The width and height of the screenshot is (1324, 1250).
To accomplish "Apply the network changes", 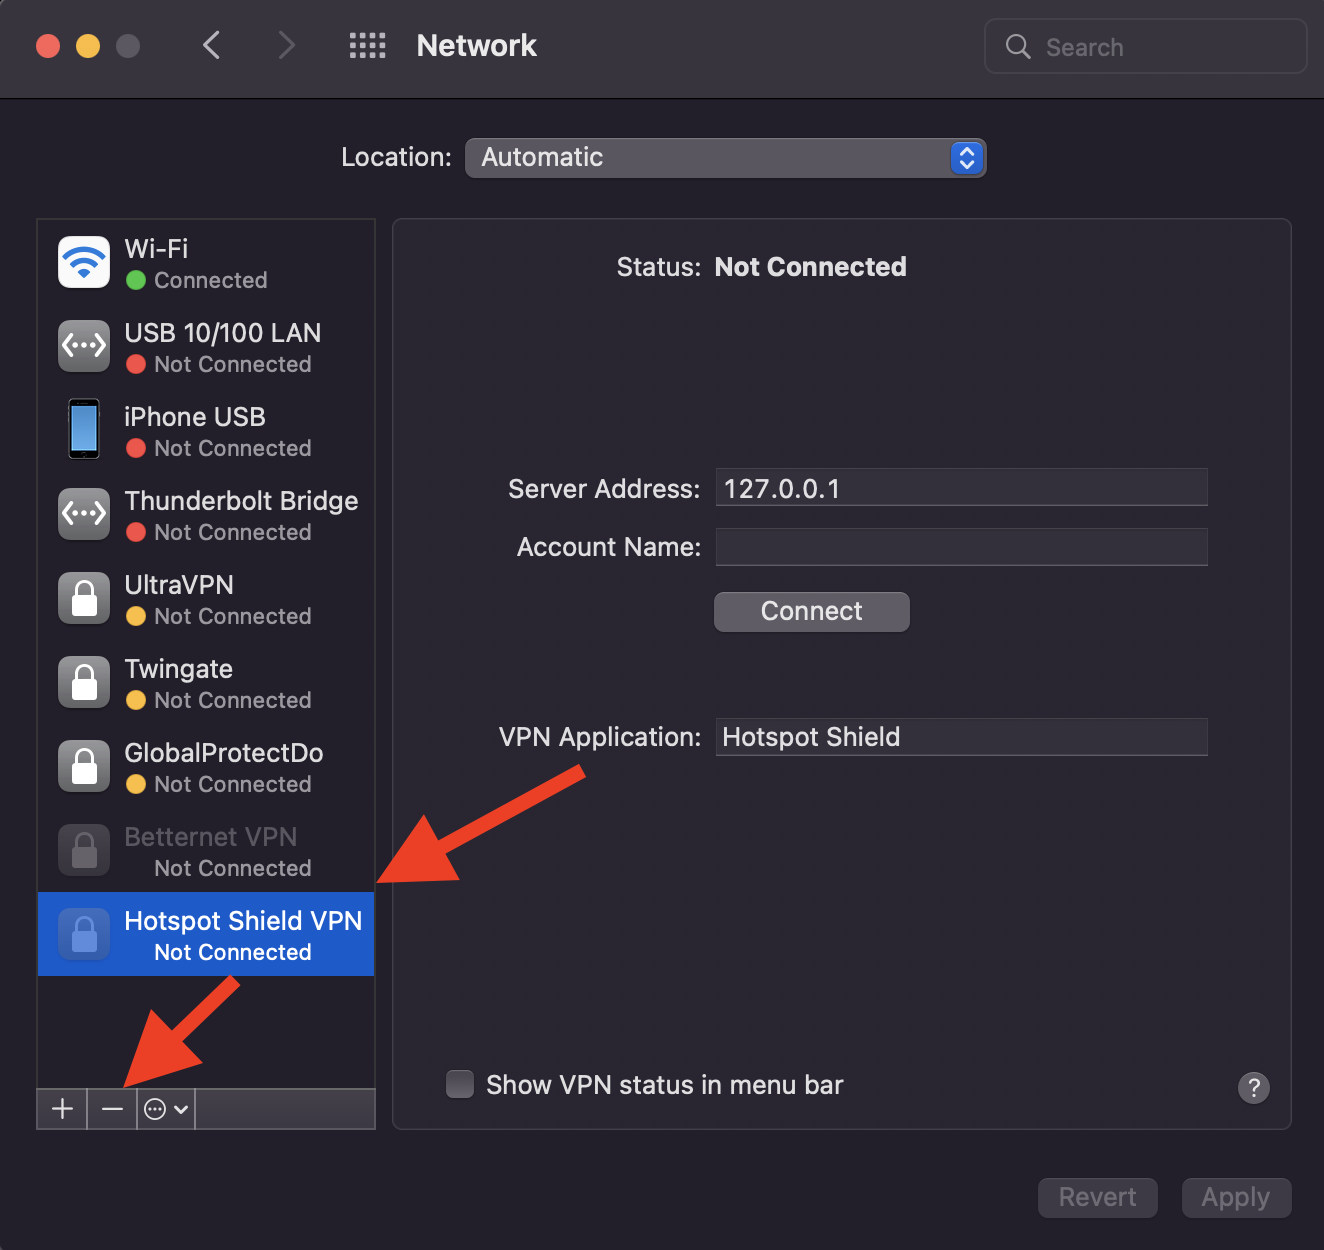I will click(1236, 1197).
